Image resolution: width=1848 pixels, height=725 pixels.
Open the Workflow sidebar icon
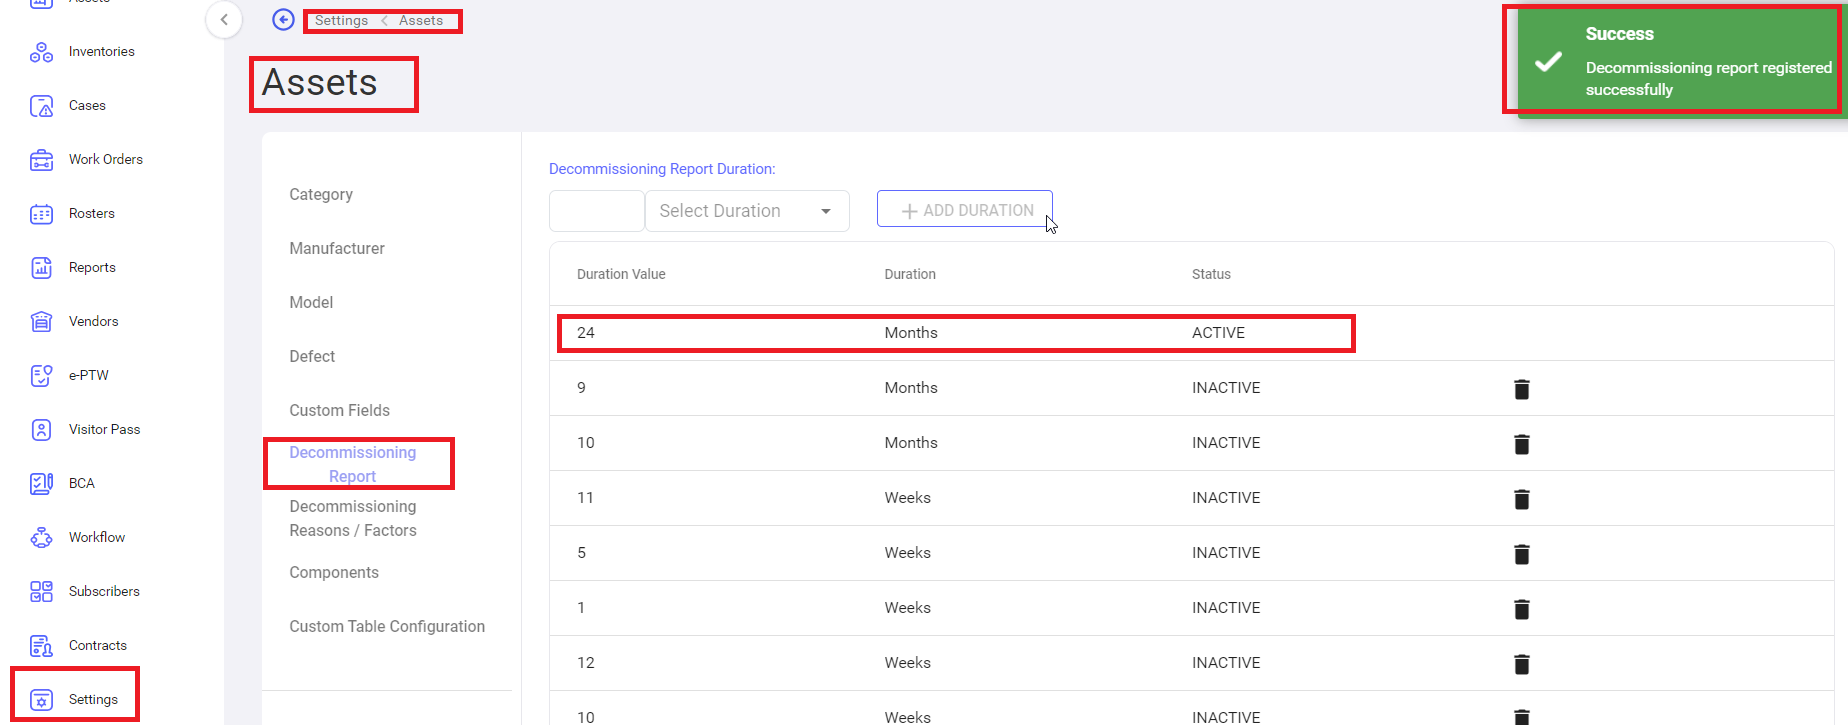(41, 538)
